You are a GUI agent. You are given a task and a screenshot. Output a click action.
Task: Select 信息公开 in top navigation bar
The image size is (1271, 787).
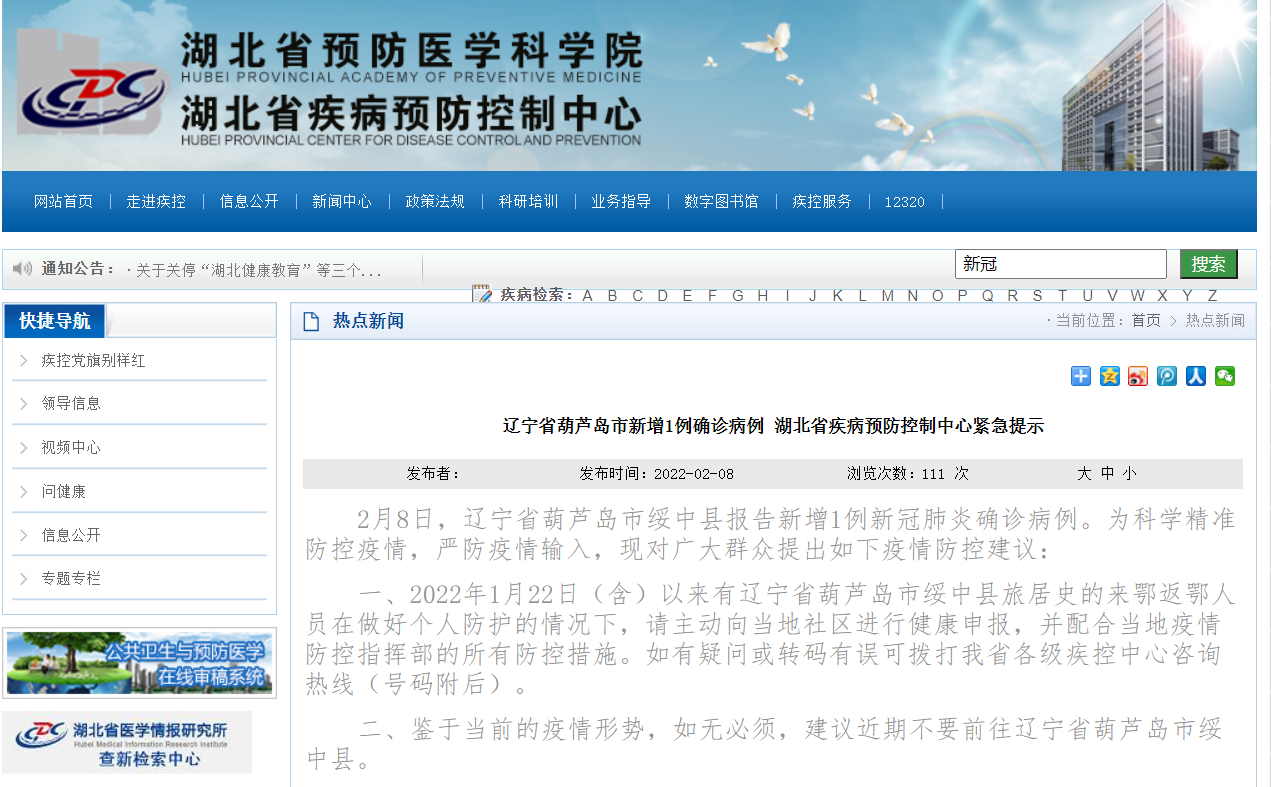click(249, 201)
